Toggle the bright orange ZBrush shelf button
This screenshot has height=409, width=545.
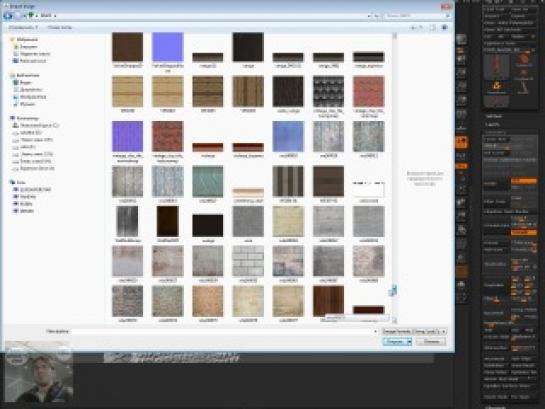click(462, 142)
